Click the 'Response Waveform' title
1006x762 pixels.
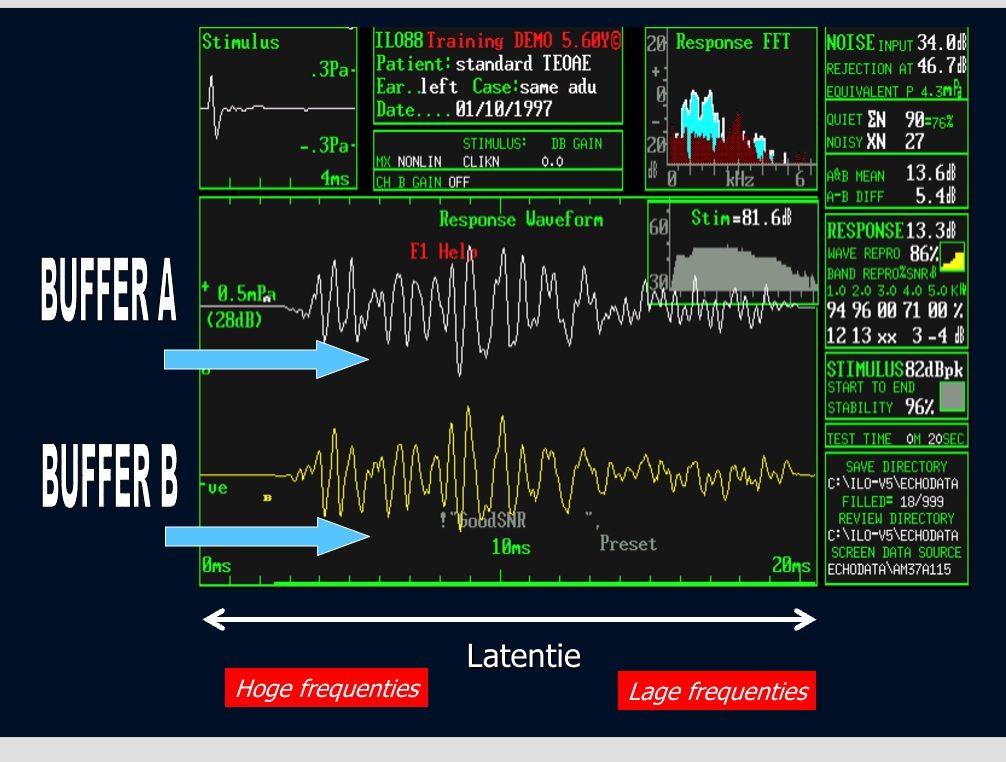point(521,220)
